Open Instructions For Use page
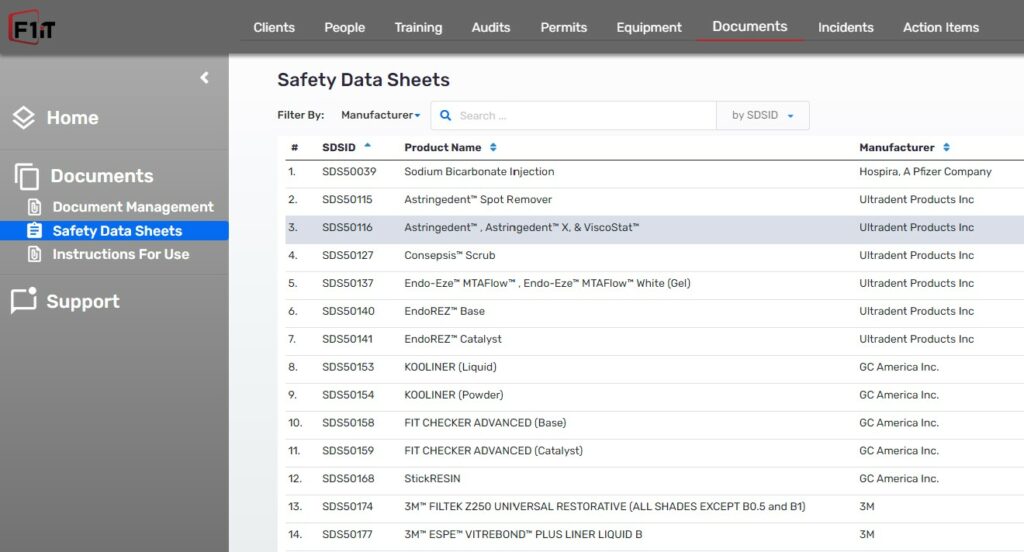The height and width of the screenshot is (552, 1024). click(x=121, y=254)
